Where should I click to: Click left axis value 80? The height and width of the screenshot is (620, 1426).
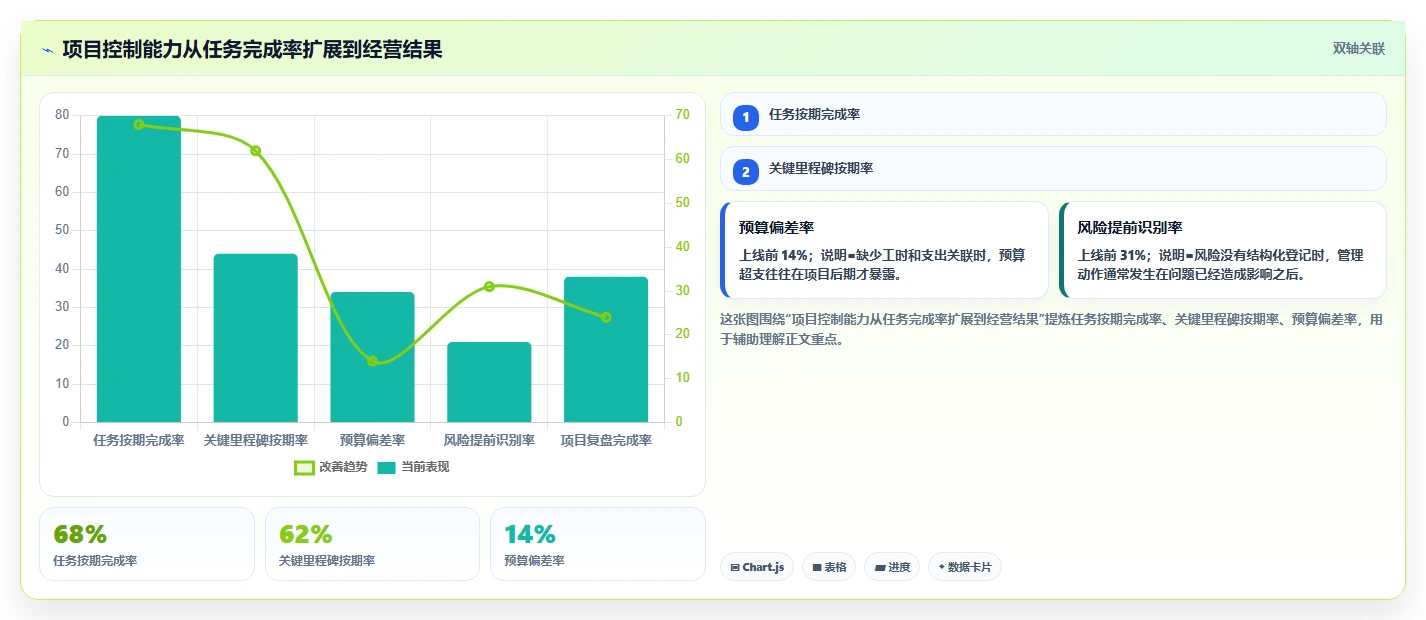pyautogui.click(x=62, y=115)
